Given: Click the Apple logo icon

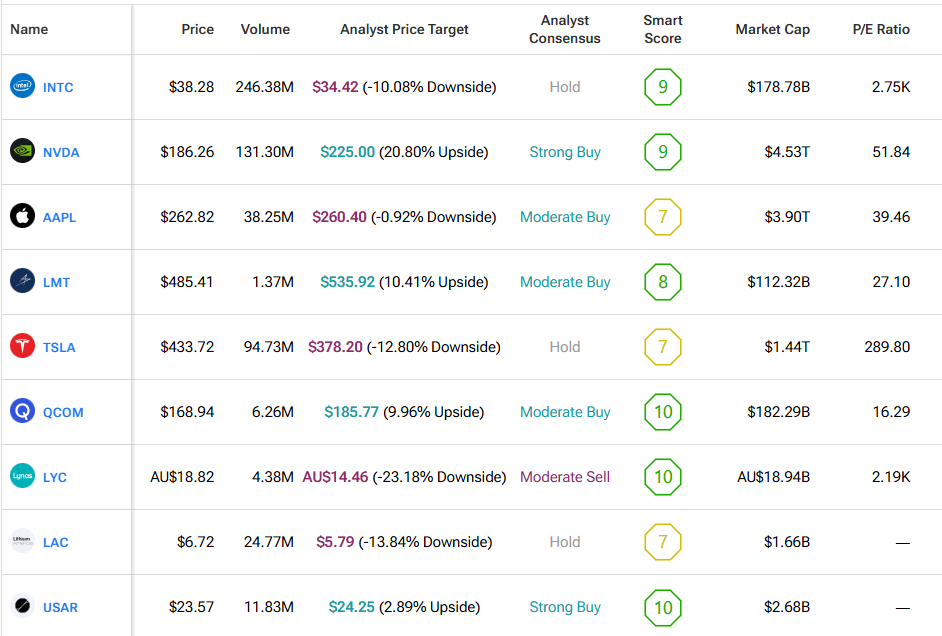Looking at the screenshot, I should 22,217.
